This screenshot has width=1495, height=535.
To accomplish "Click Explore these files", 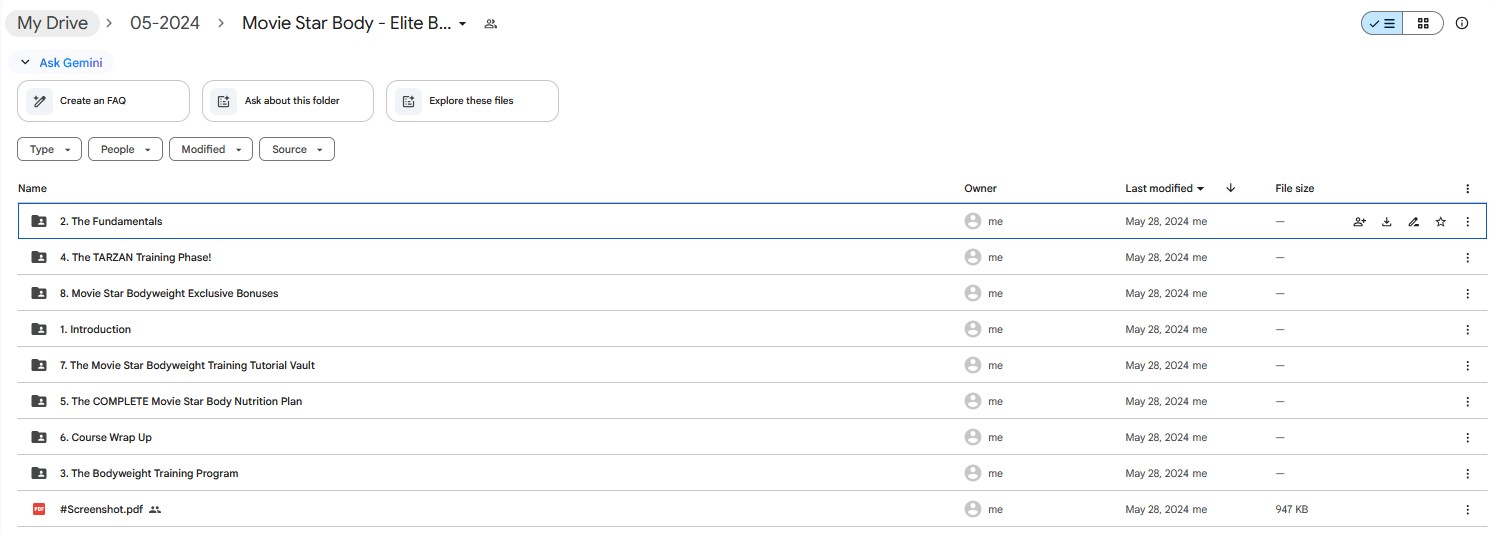I will (x=472, y=101).
